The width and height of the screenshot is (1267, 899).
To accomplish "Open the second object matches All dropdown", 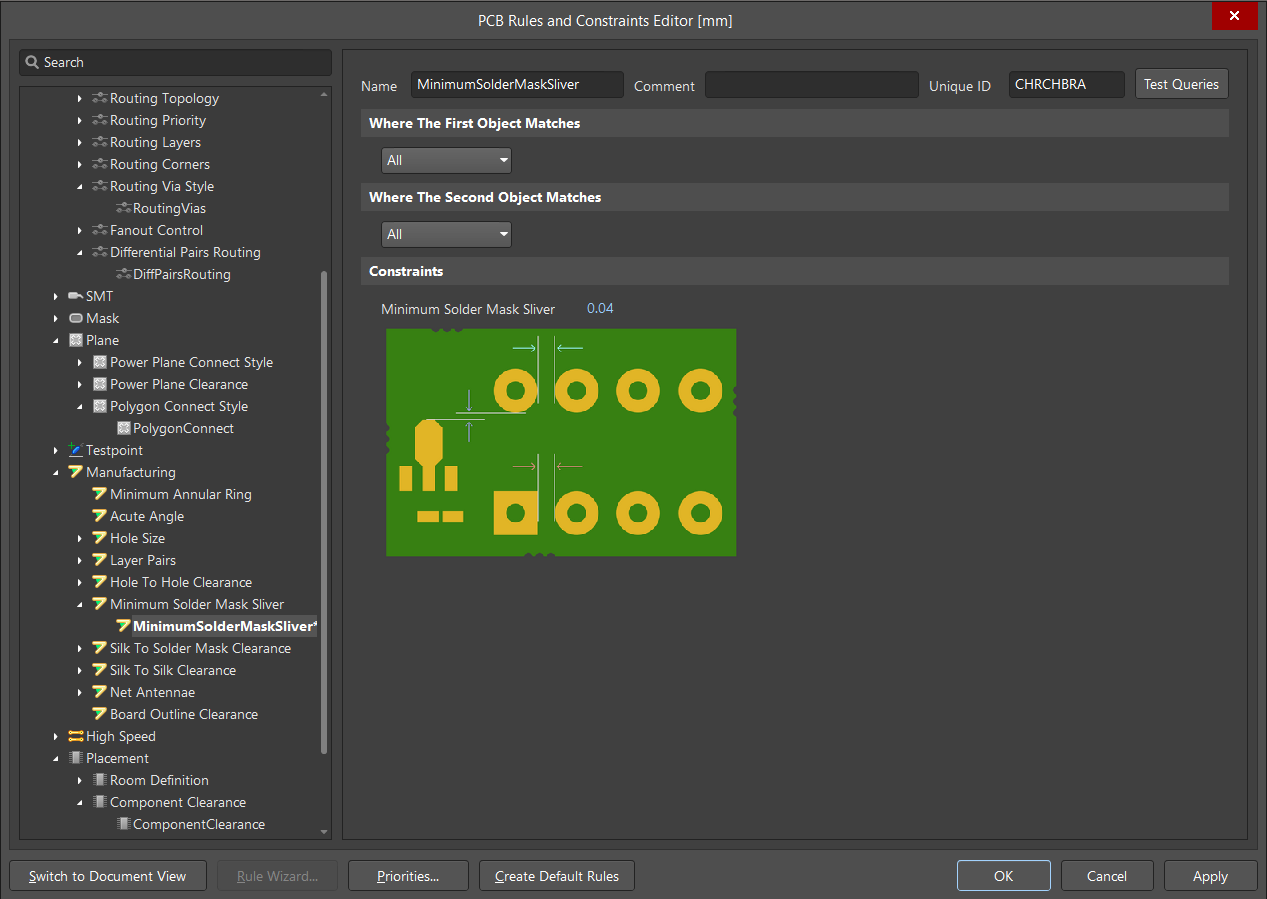I will (x=446, y=234).
